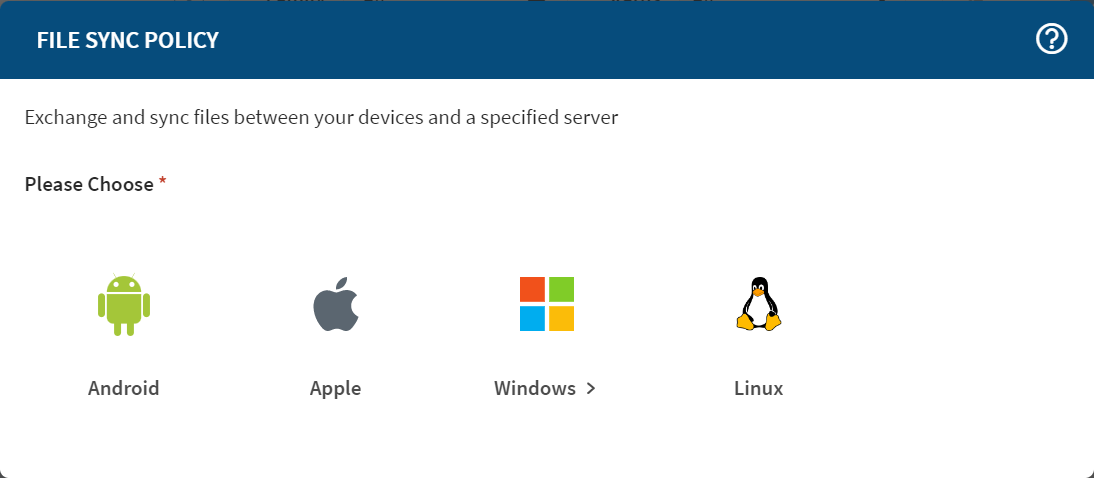Viewport: 1094px width, 478px height.
Task: Open the help question mark icon
Action: pyautogui.click(x=1052, y=40)
